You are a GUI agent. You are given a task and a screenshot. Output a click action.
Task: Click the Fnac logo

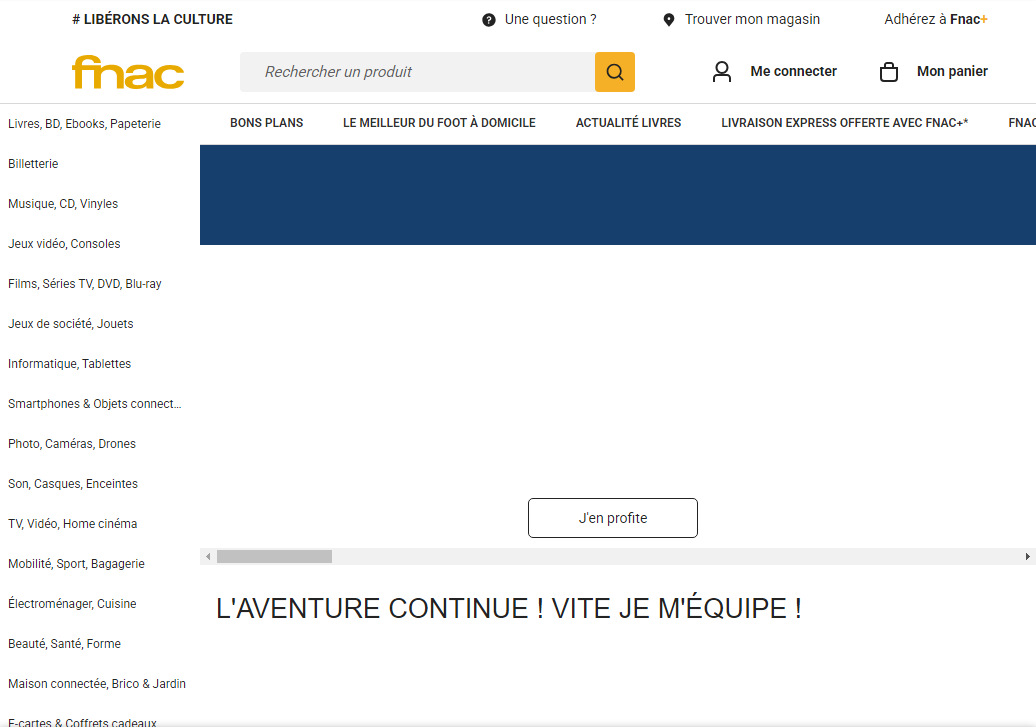(128, 72)
